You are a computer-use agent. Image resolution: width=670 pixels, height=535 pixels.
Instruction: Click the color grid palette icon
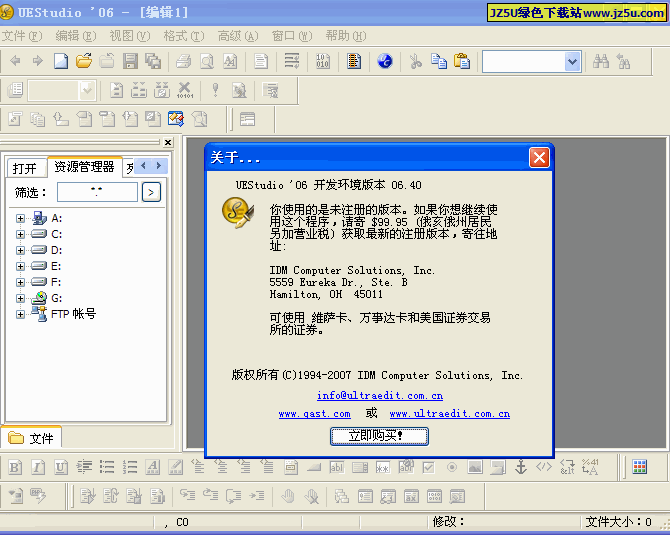(x=639, y=467)
